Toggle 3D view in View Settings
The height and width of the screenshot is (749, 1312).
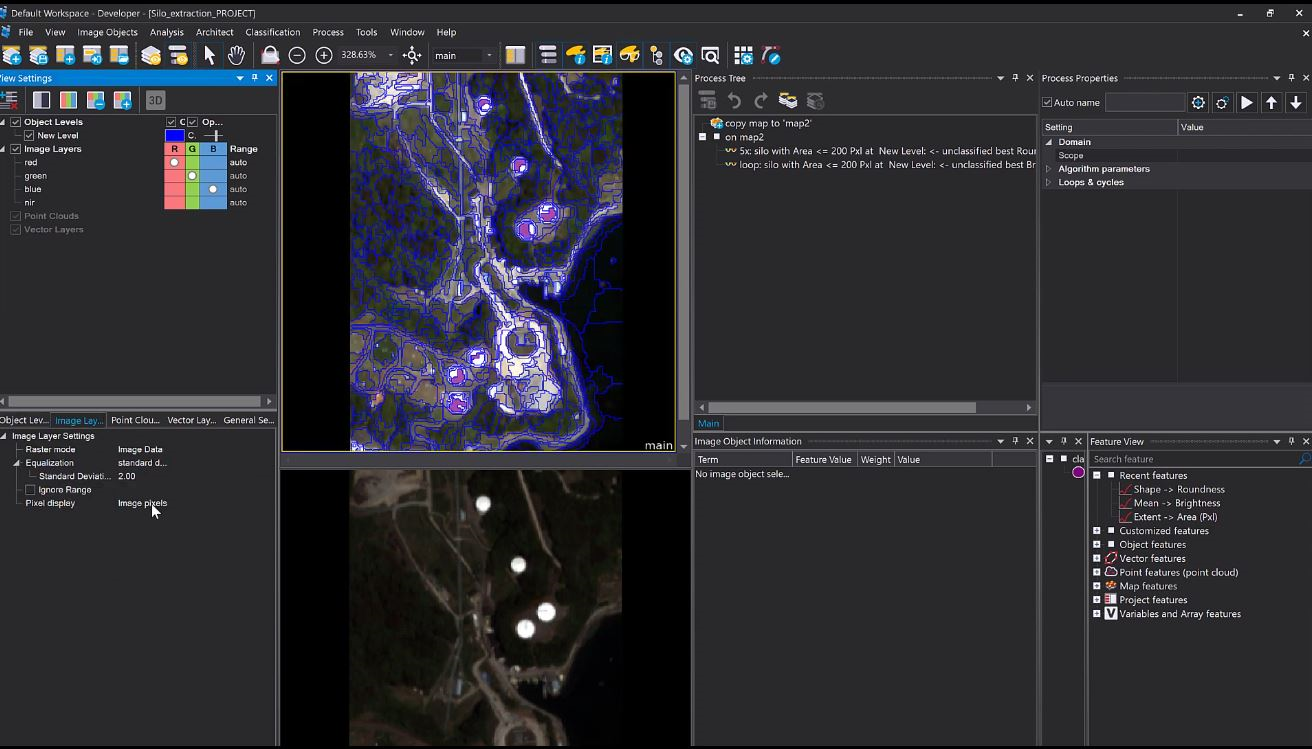pyautogui.click(x=155, y=100)
